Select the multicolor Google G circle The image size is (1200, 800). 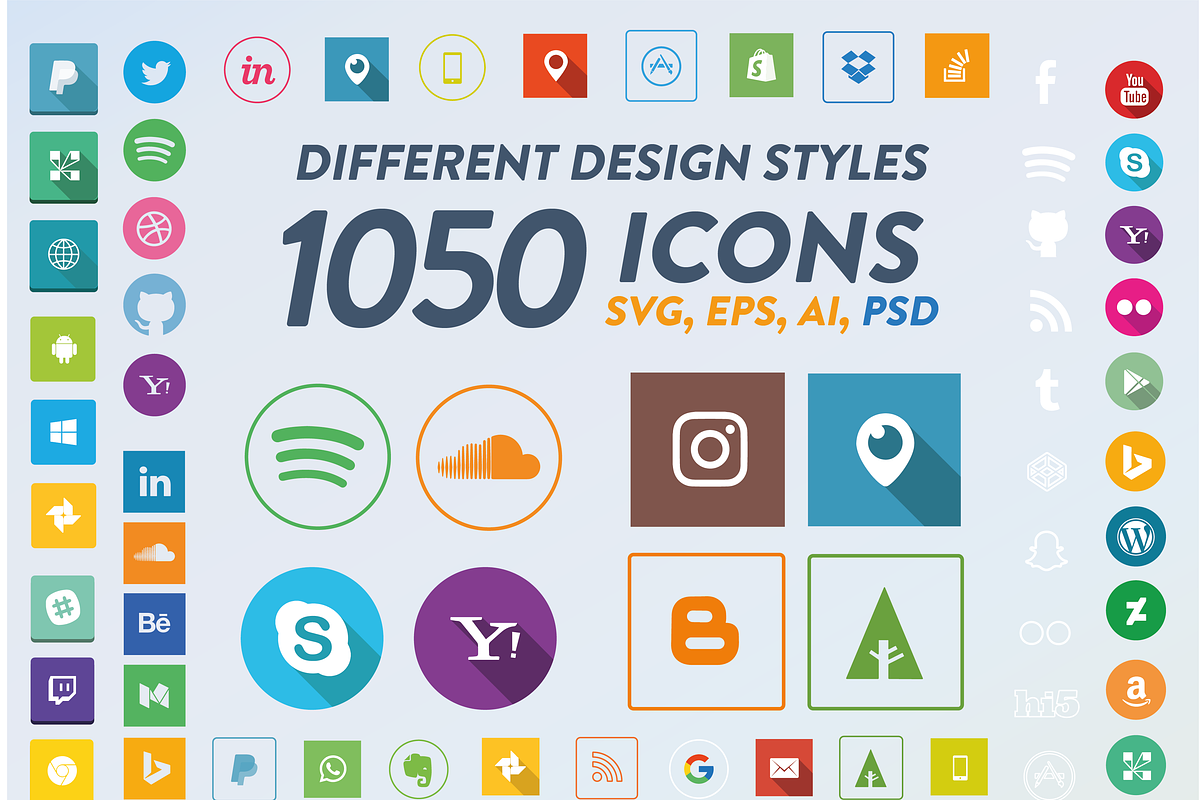pyautogui.click(x=699, y=769)
